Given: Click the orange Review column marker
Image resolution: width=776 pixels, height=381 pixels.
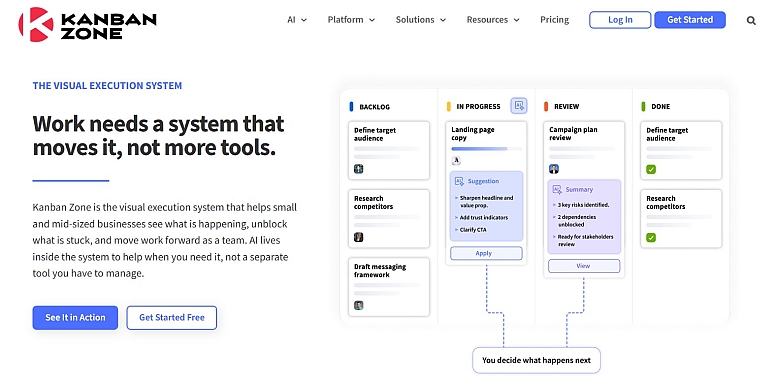Looking at the screenshot, I should (x=546, y=106).
